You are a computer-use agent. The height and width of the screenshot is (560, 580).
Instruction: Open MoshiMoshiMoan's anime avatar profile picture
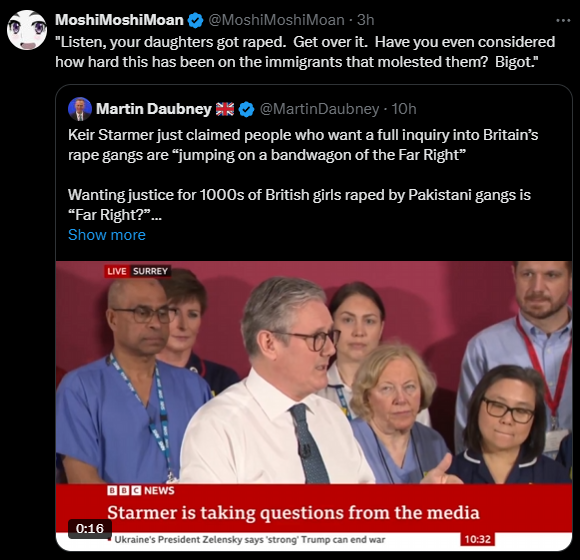(27, 30)
